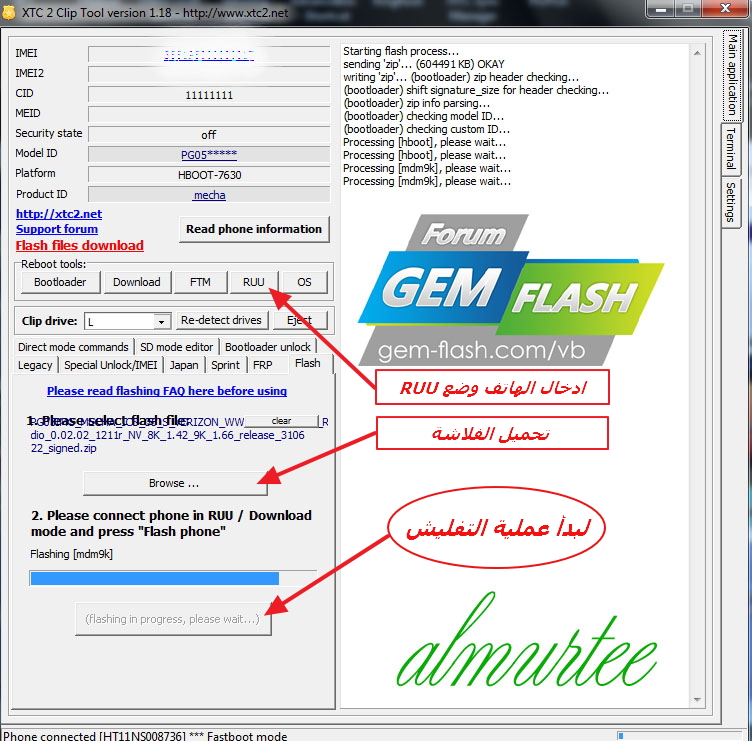Click the MEID empty field
This screenshot has height=741, width=752.
click(209, 115)
